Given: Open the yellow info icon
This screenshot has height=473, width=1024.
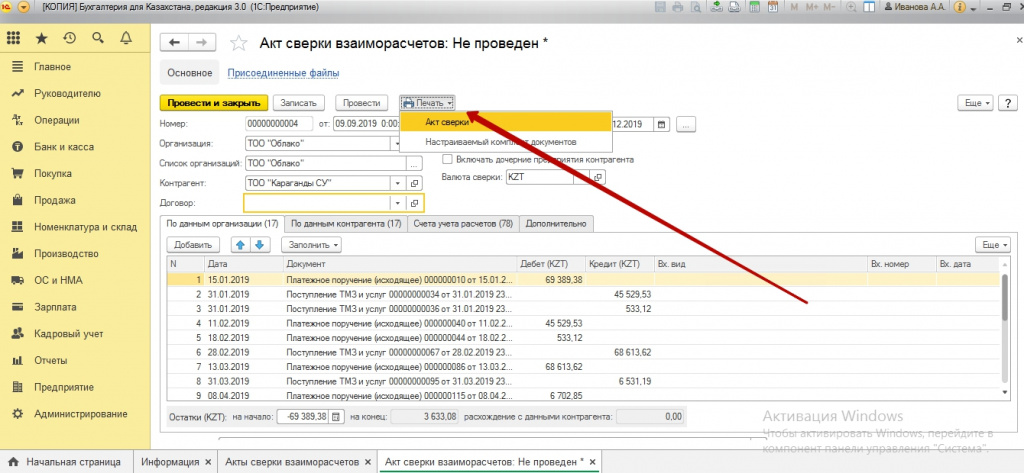Looking at the screenshot, I should [960, 7].
